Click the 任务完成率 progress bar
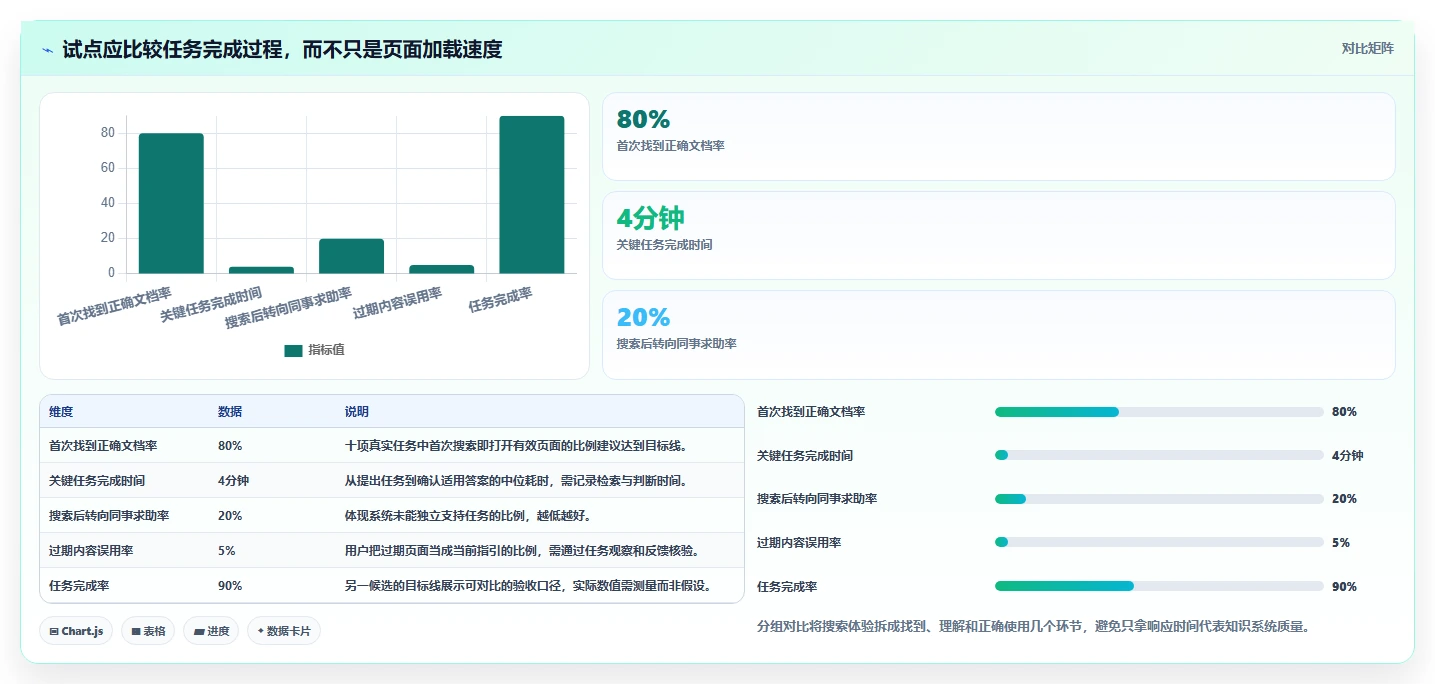1435x684 pixels. pyautogui.click(x=1159, y=586)
